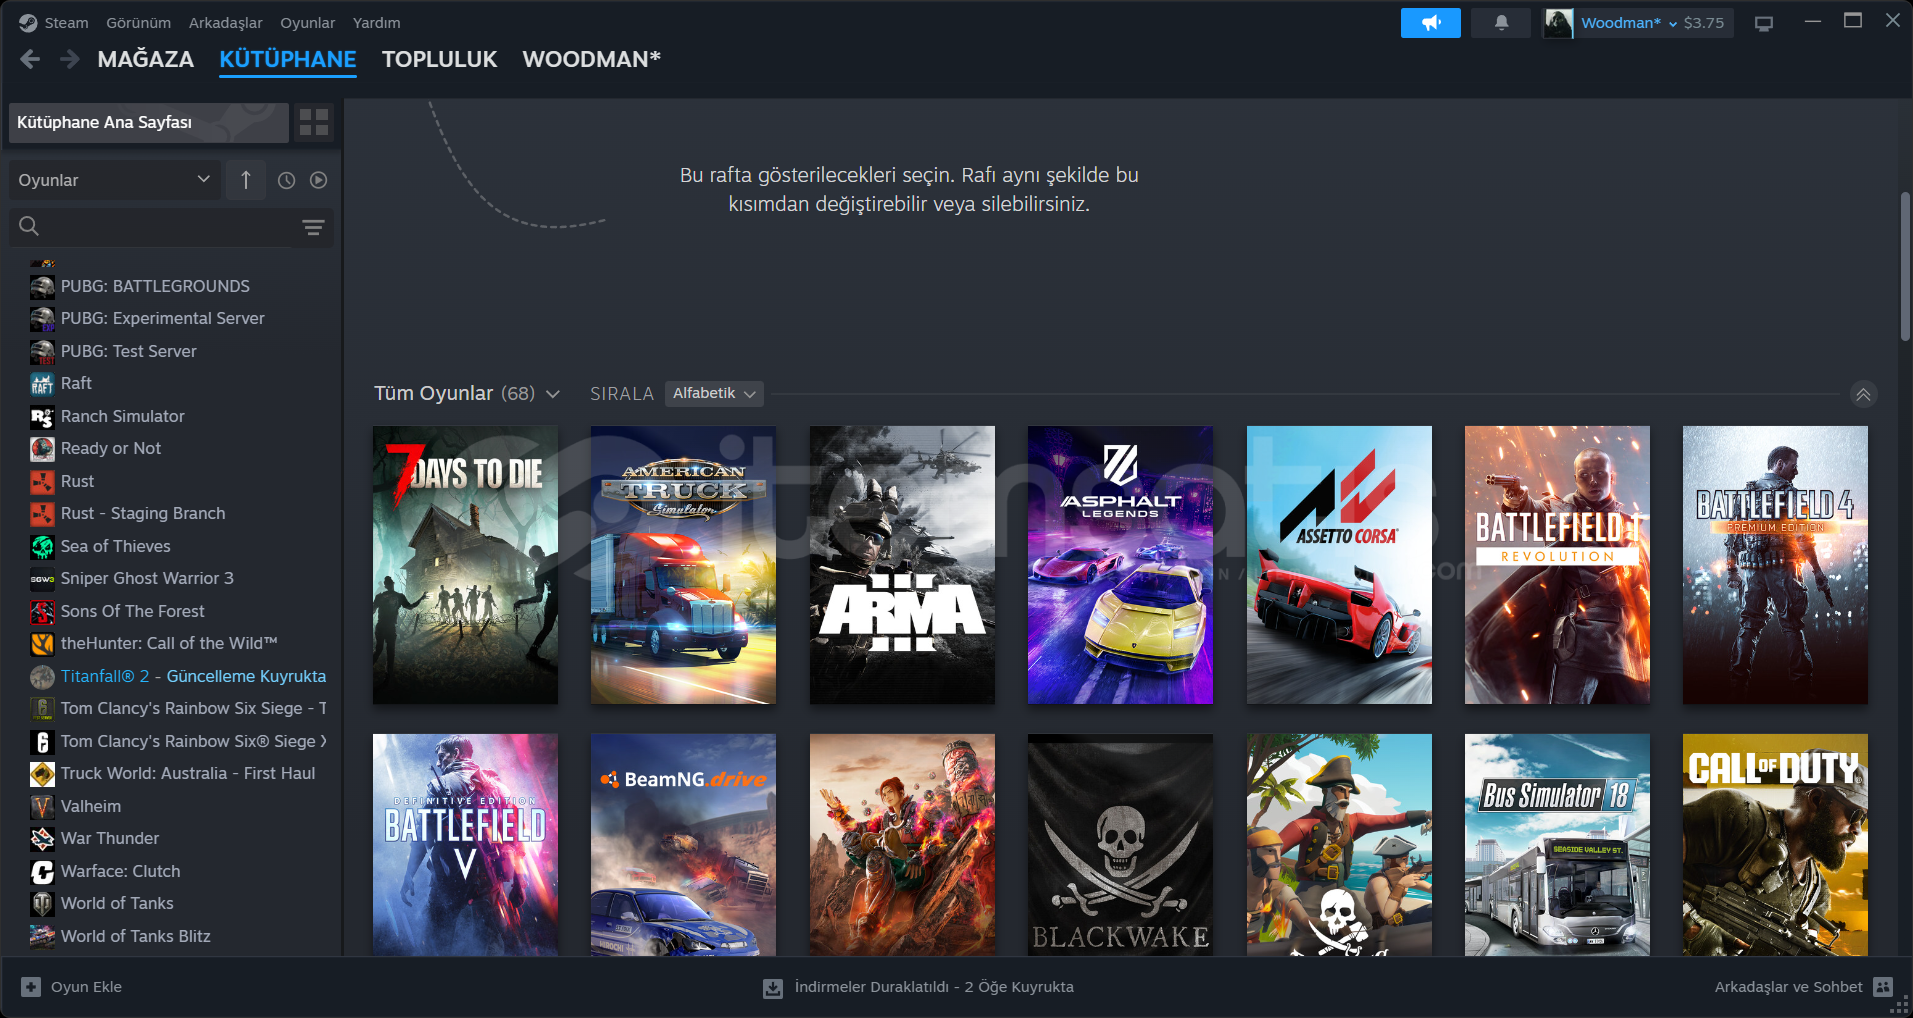Viewport: 1913px width, 1018px height.
Task: Select the Warface: Clutch icon
Action: pyautogui.click(x=42, y=872)
